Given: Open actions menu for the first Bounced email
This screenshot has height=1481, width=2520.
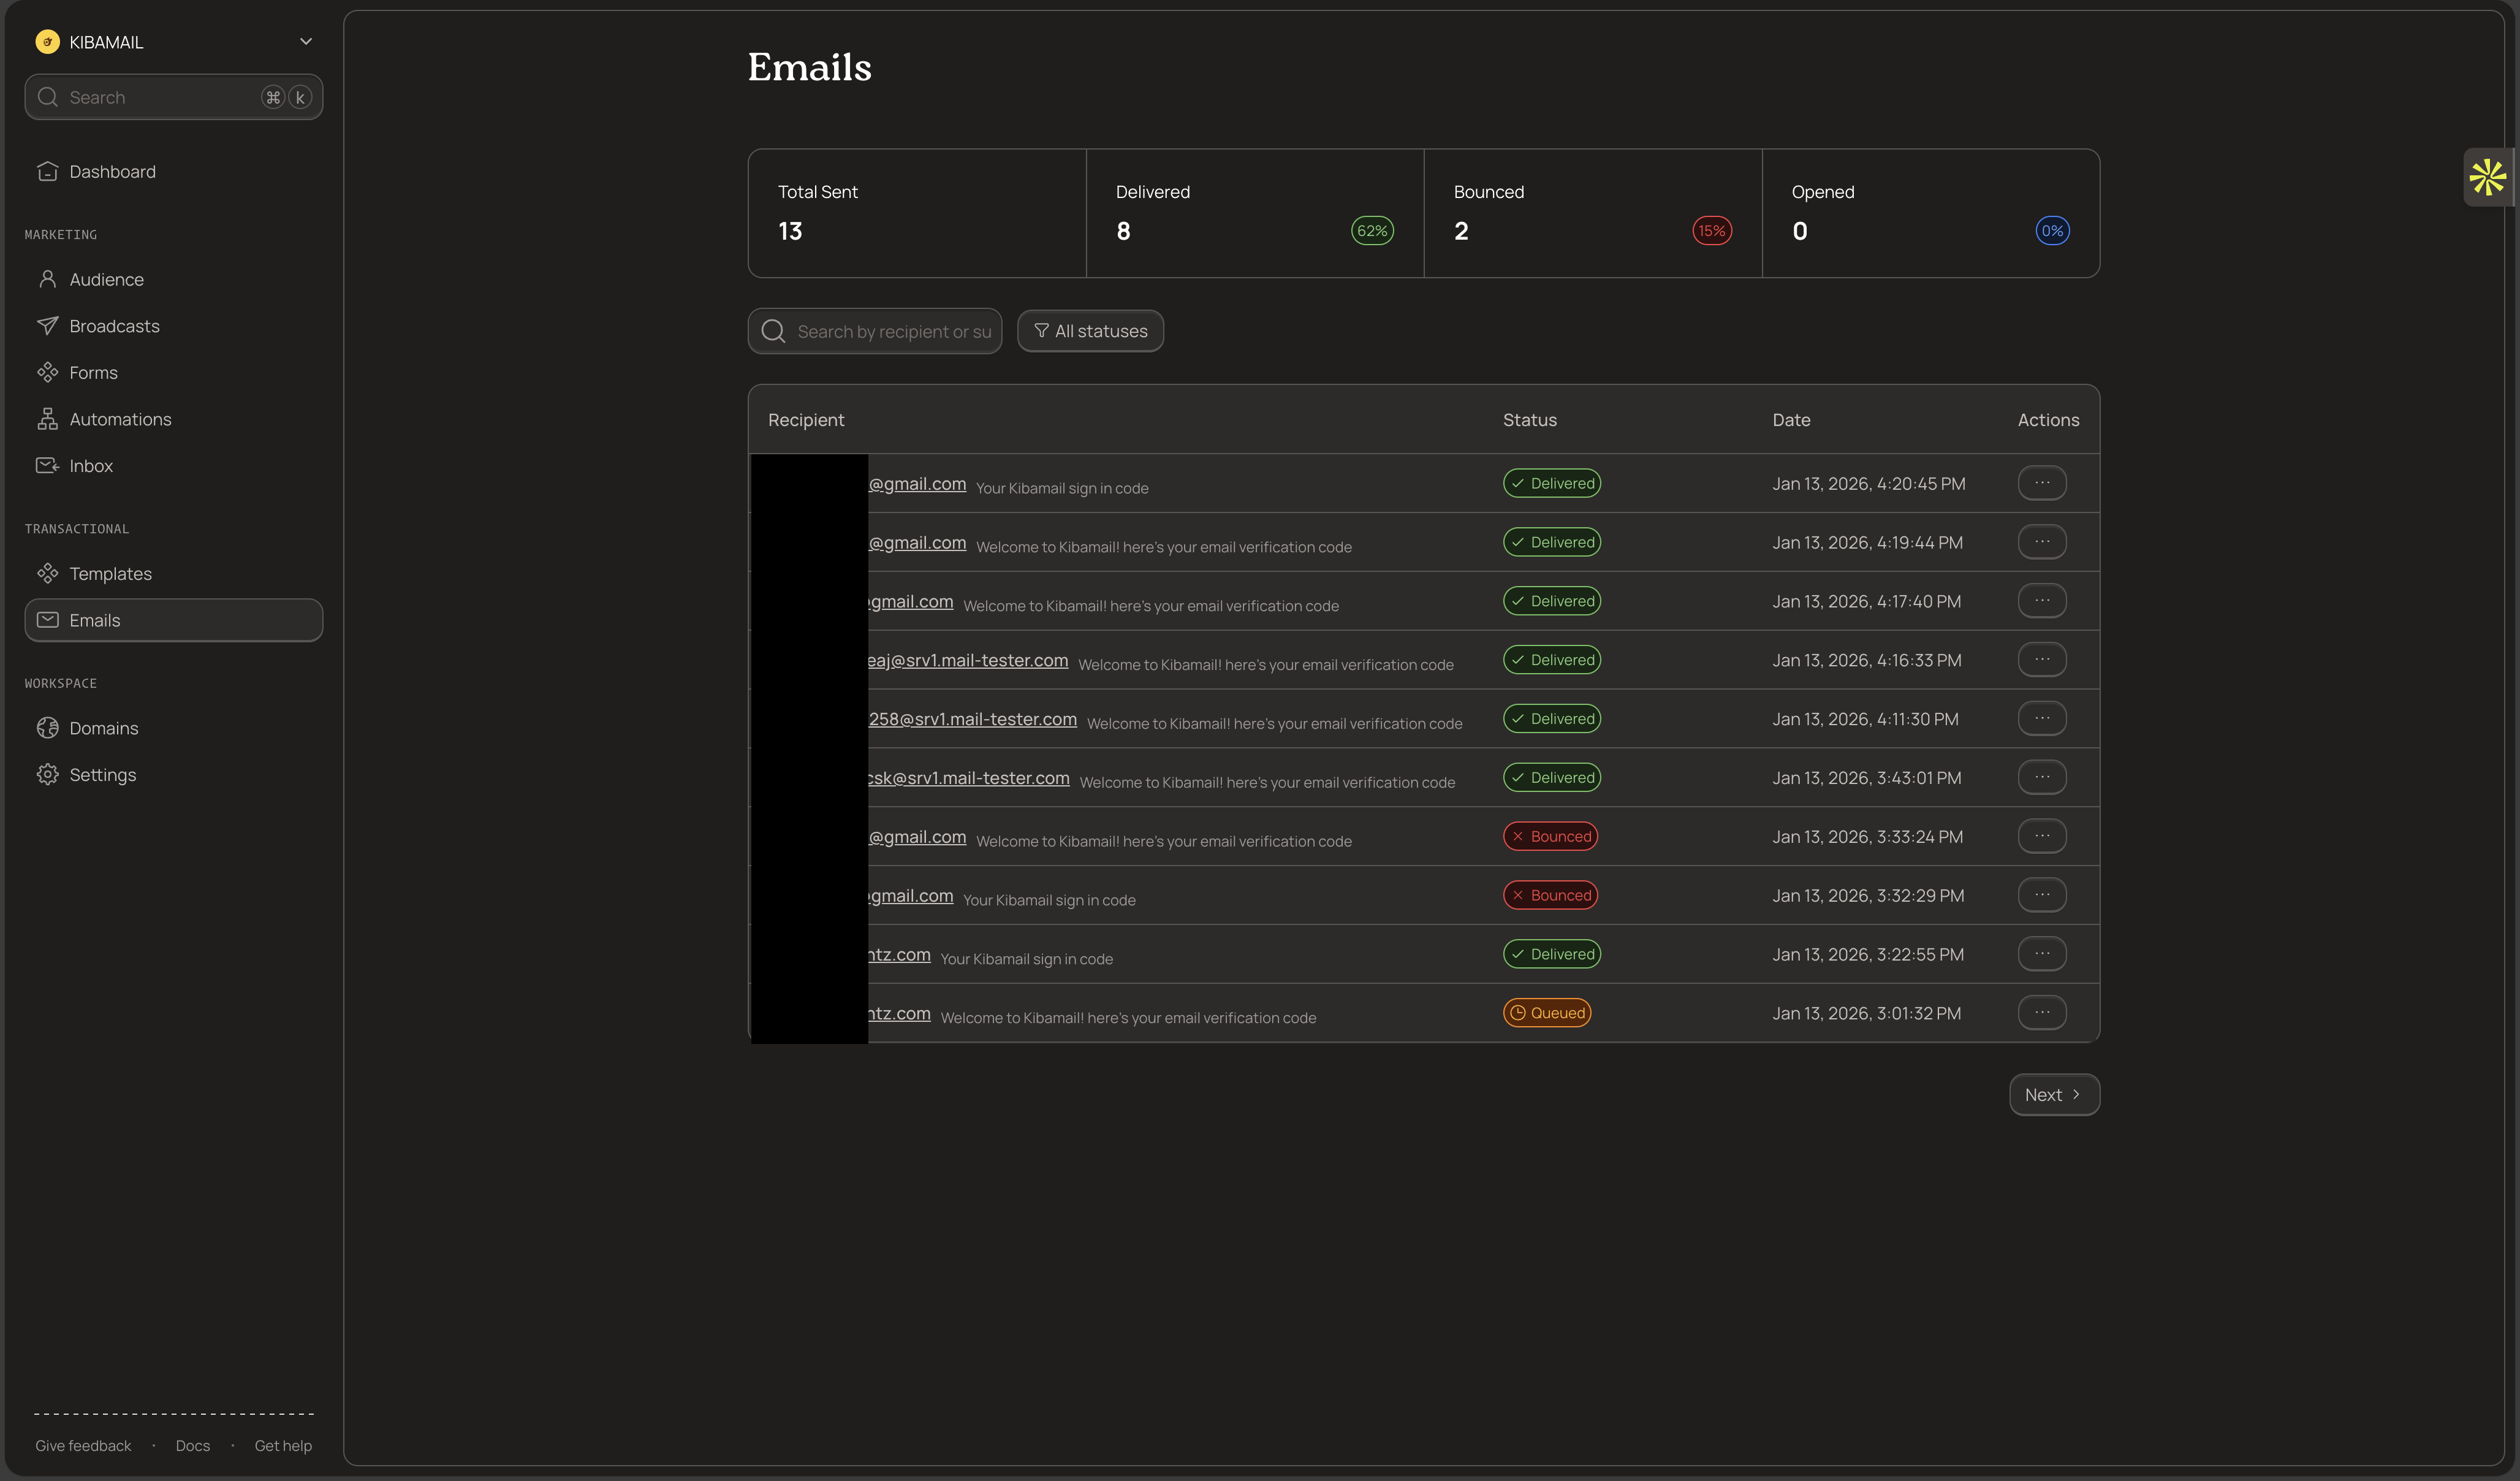Looking at the screenshot, I should coord(2042,836).
